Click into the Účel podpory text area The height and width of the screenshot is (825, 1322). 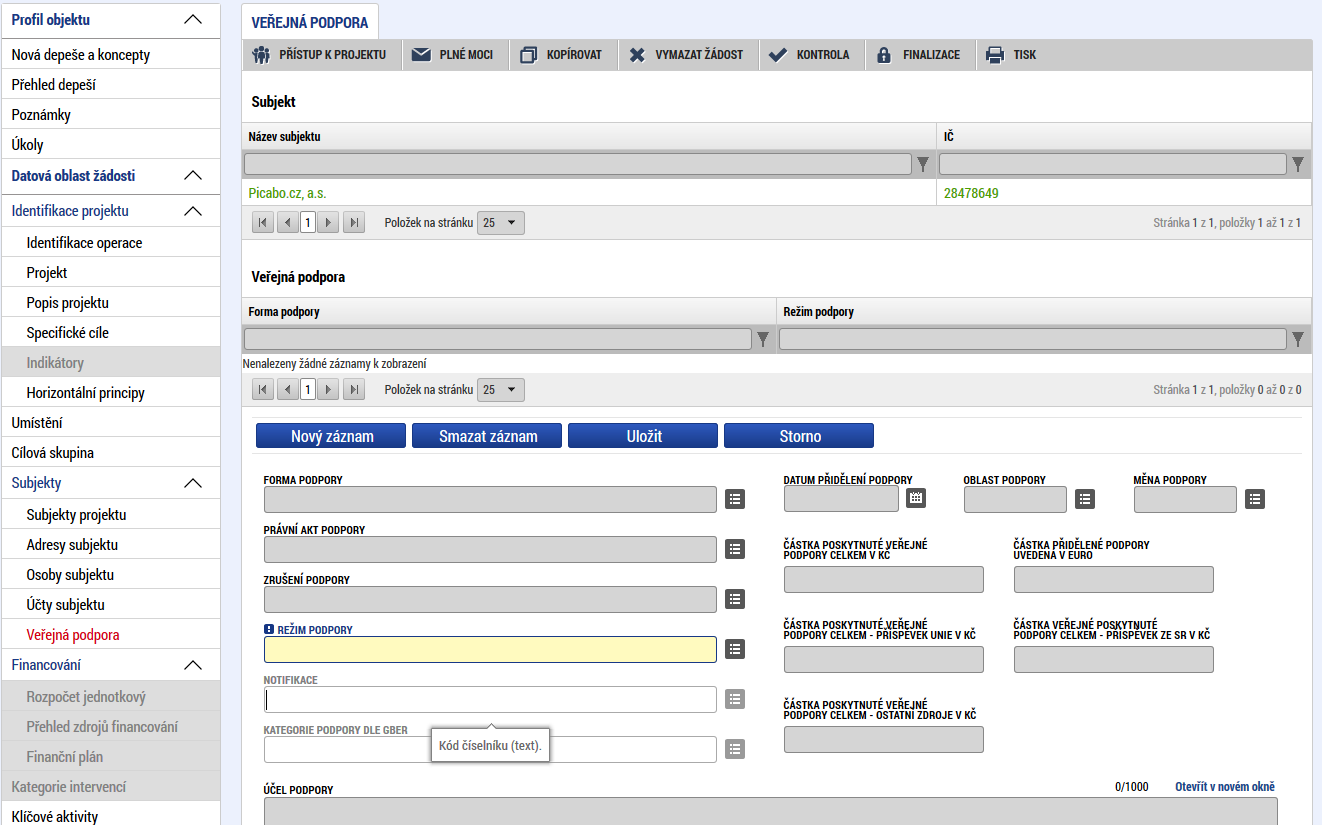(770, 811)
